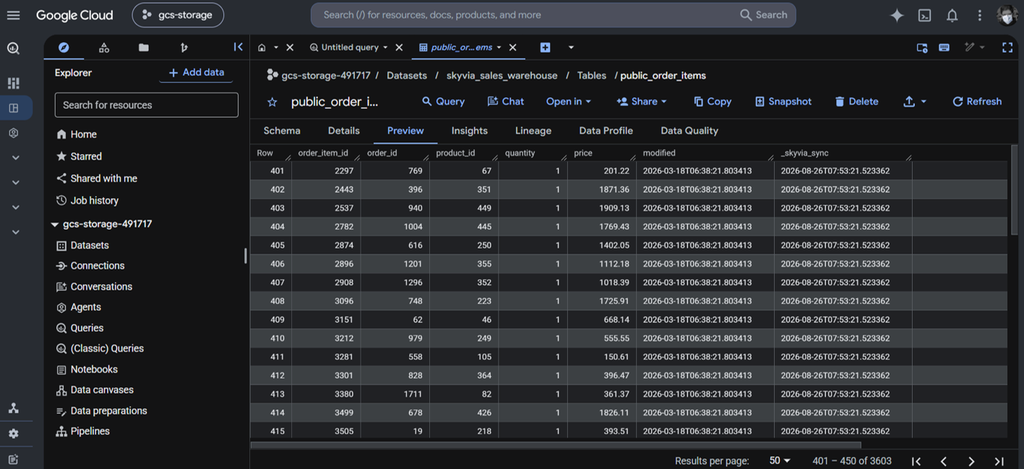The width and height of the screenshot is (1024, 469).
Task: Click the Query button
Action: [x=443, y=102]
